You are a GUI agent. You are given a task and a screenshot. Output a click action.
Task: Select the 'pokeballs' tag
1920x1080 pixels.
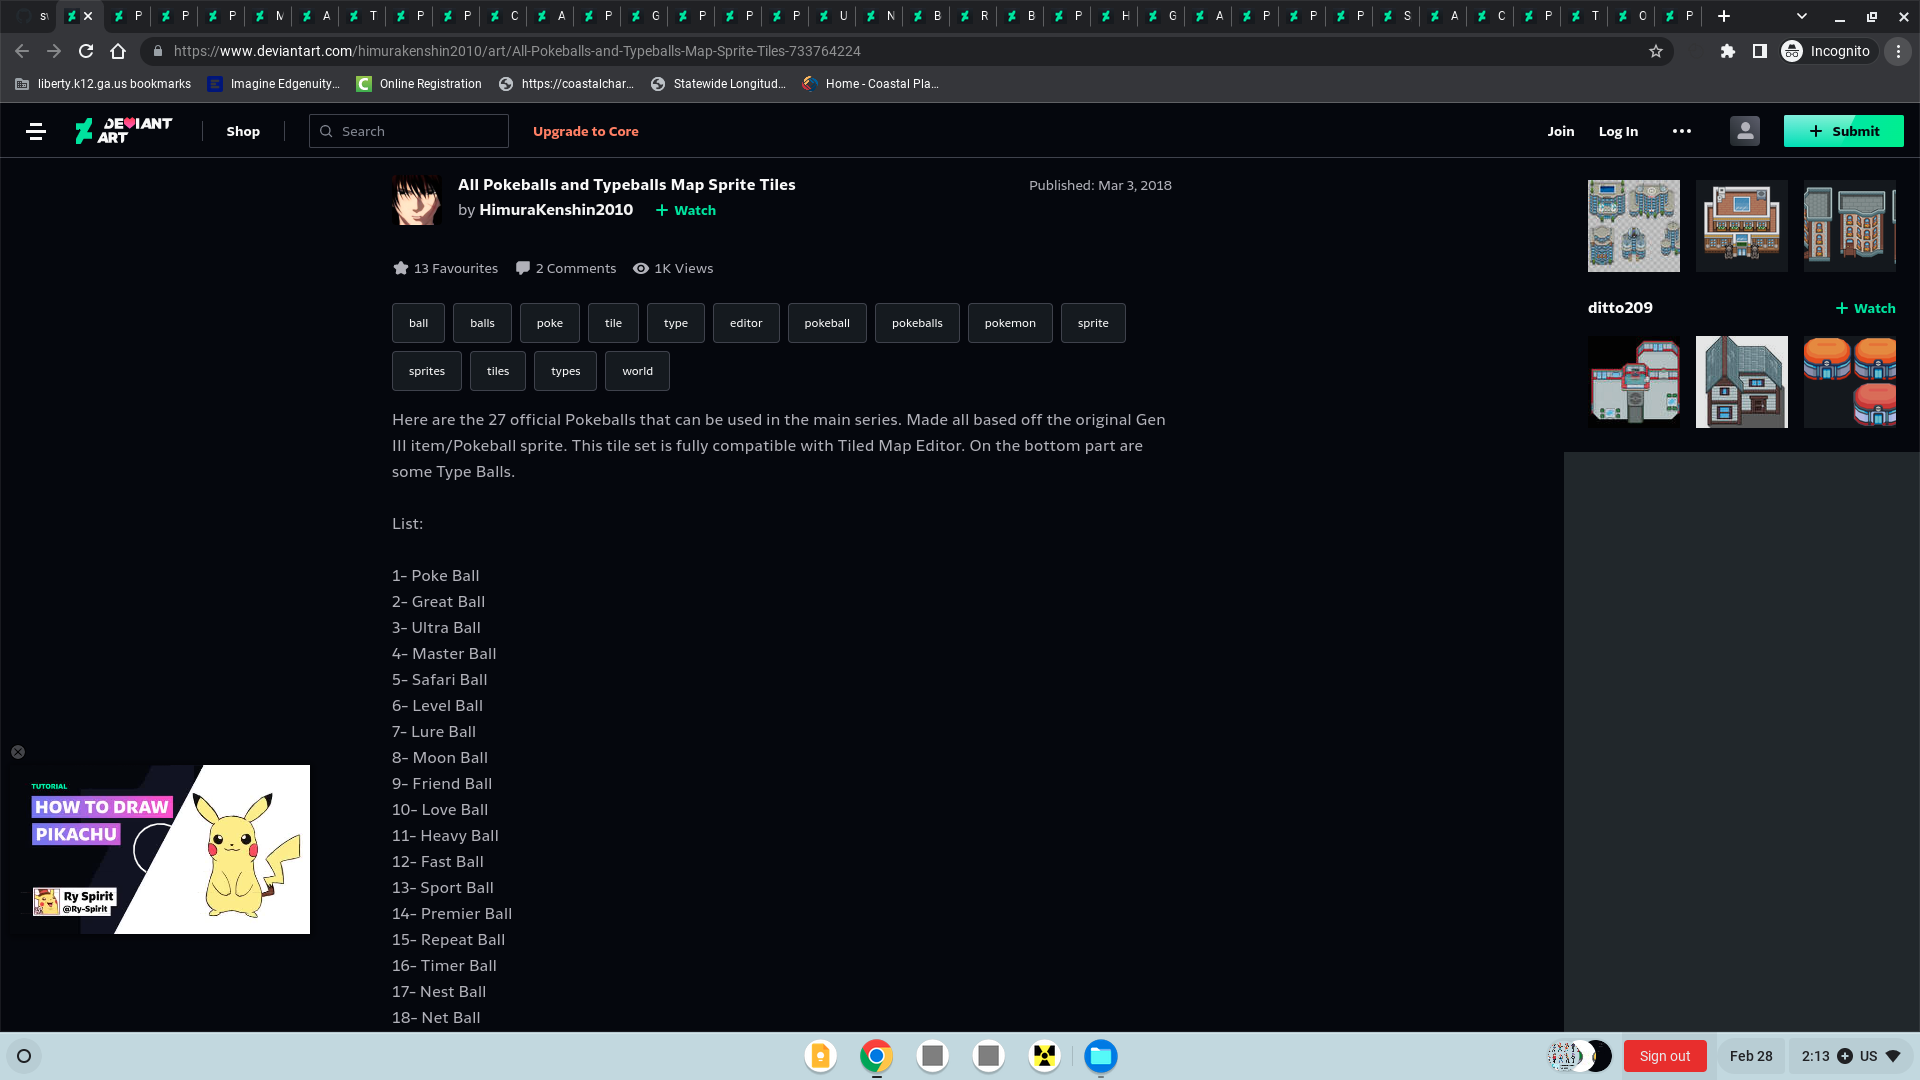click(917, 323)
